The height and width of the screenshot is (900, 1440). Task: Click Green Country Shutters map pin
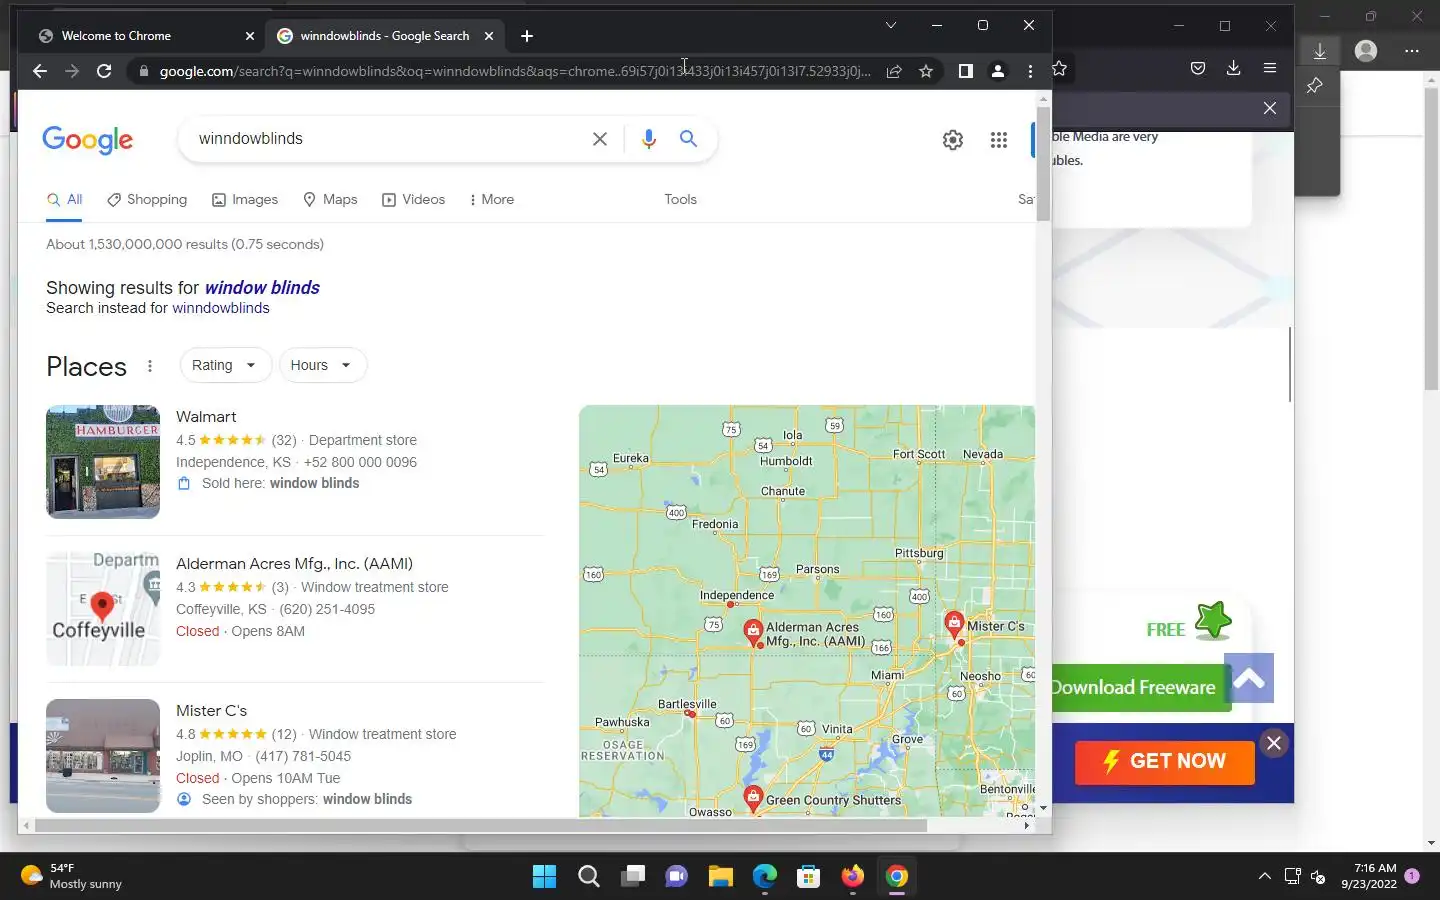(753, 799)
